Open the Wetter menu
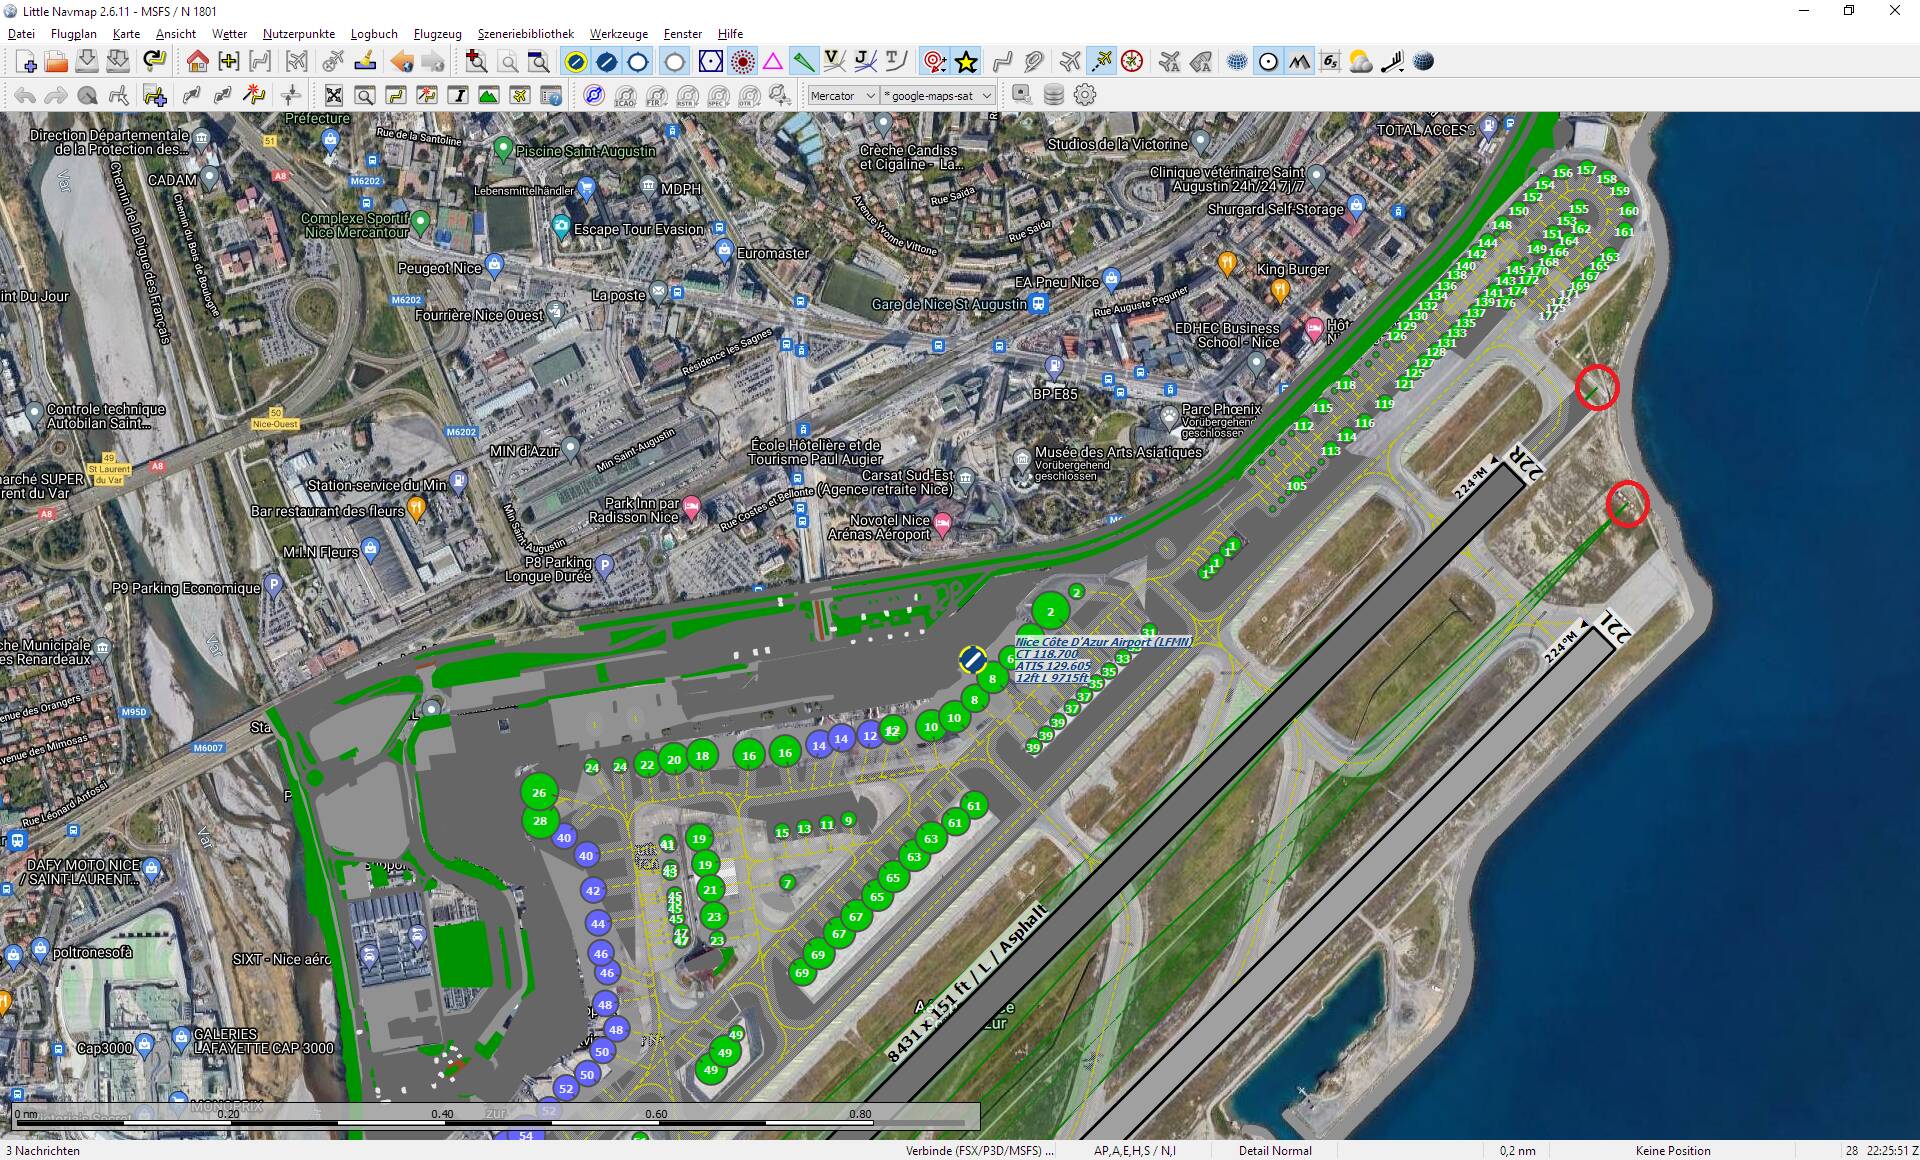The image size is (1920, 1160). (229, 33)
